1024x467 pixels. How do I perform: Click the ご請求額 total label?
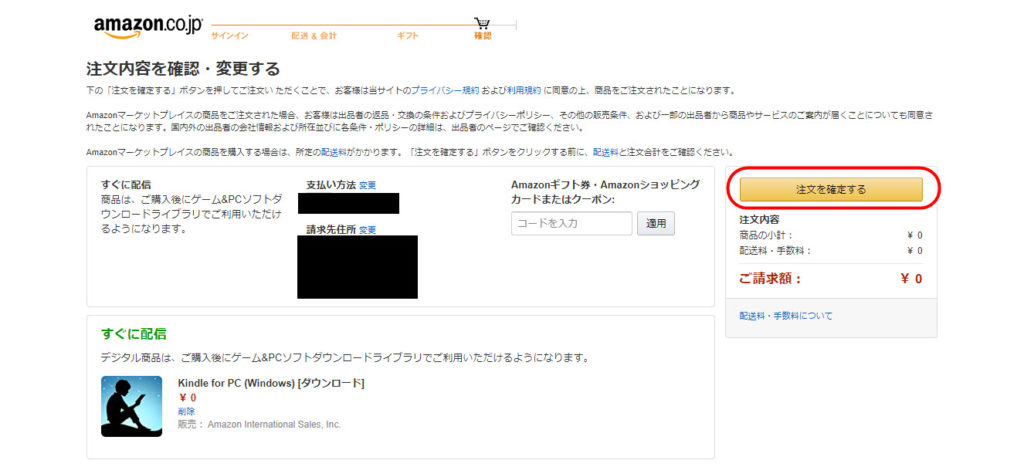click(769, 279)
